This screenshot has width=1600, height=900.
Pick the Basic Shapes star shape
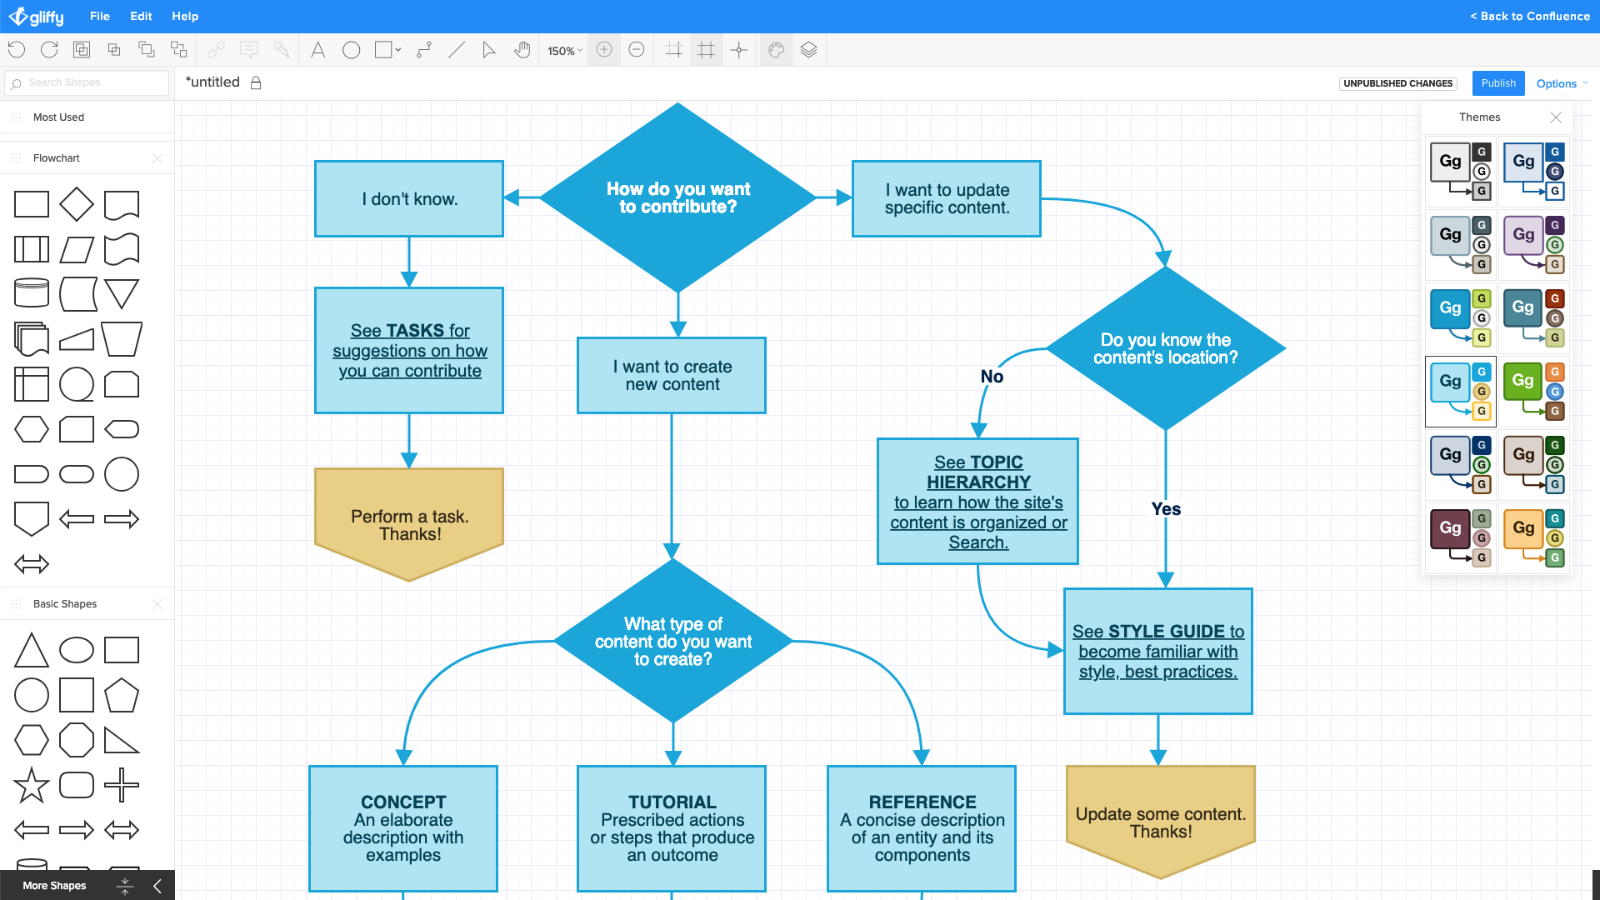click(32, 785)
